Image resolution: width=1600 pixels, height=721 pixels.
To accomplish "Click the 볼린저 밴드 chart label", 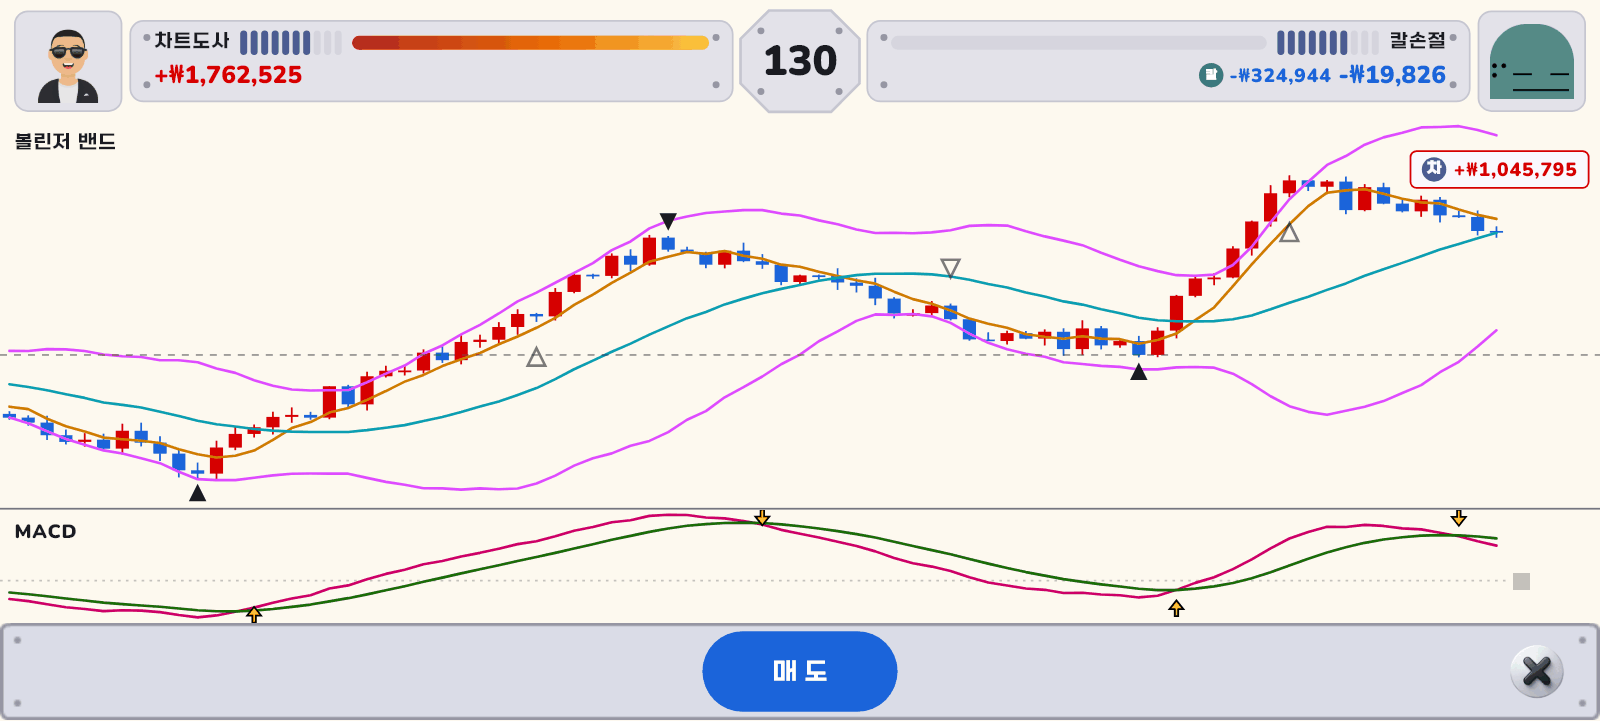I will [x=65, y=142].
